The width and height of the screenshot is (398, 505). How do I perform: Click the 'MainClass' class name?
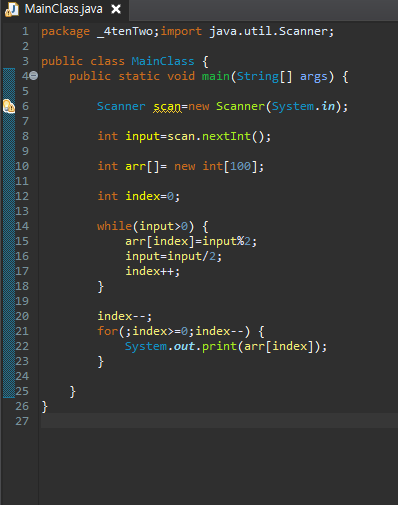163,61
